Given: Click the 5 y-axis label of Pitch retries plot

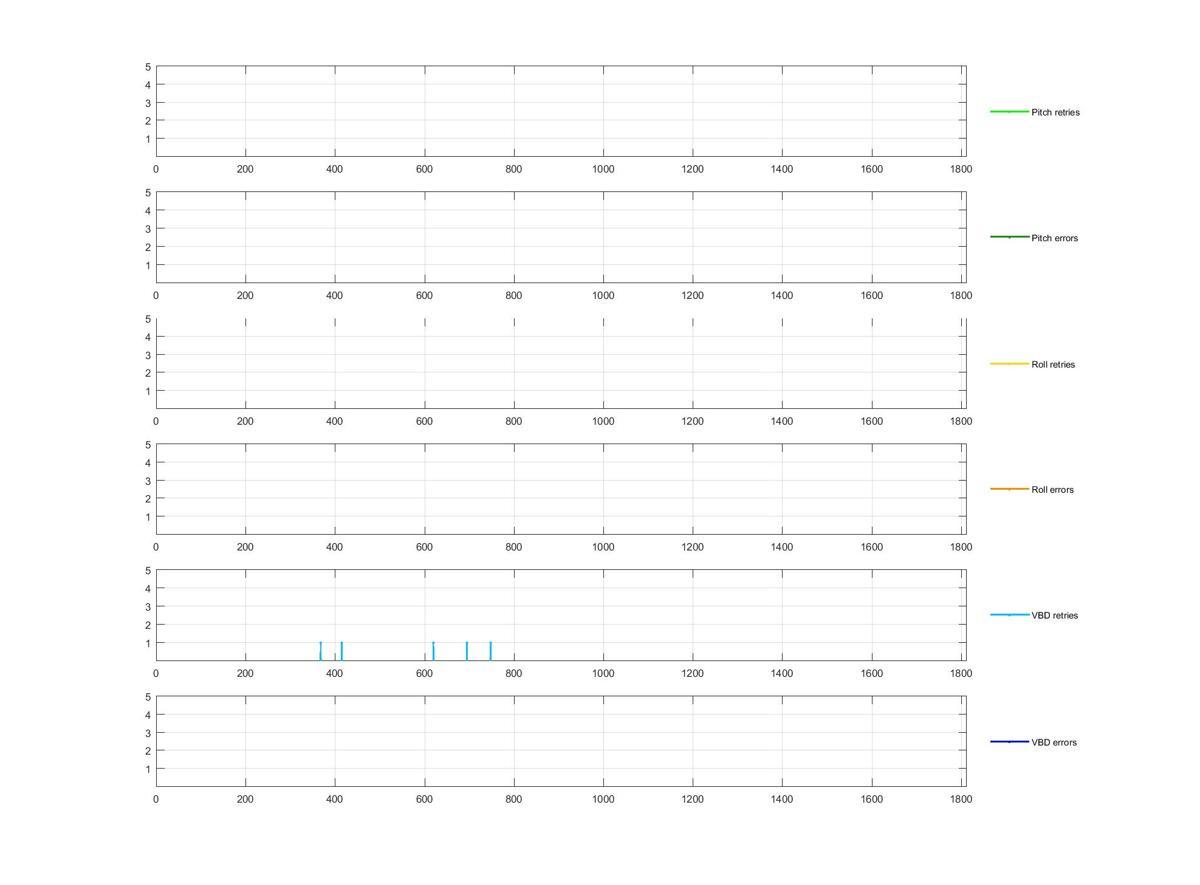Looking at the screenshot, I should coord(148,67).
